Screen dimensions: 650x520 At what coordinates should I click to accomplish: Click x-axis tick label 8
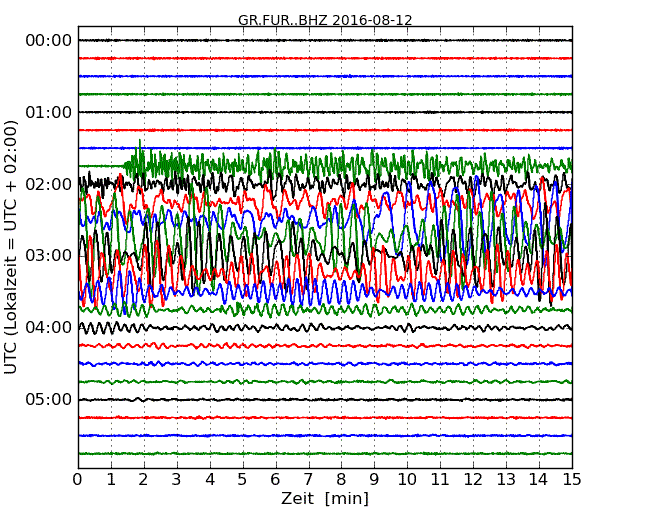click(x=341, y=479)
